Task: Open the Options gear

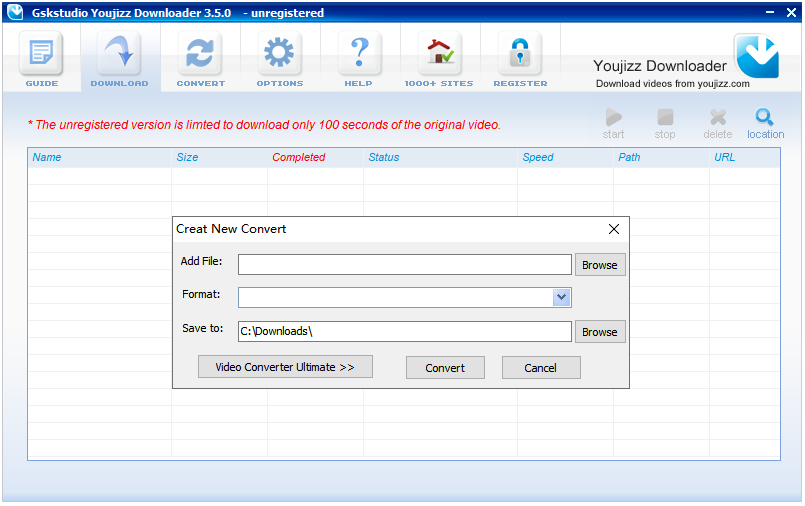Action: point(279,59)
